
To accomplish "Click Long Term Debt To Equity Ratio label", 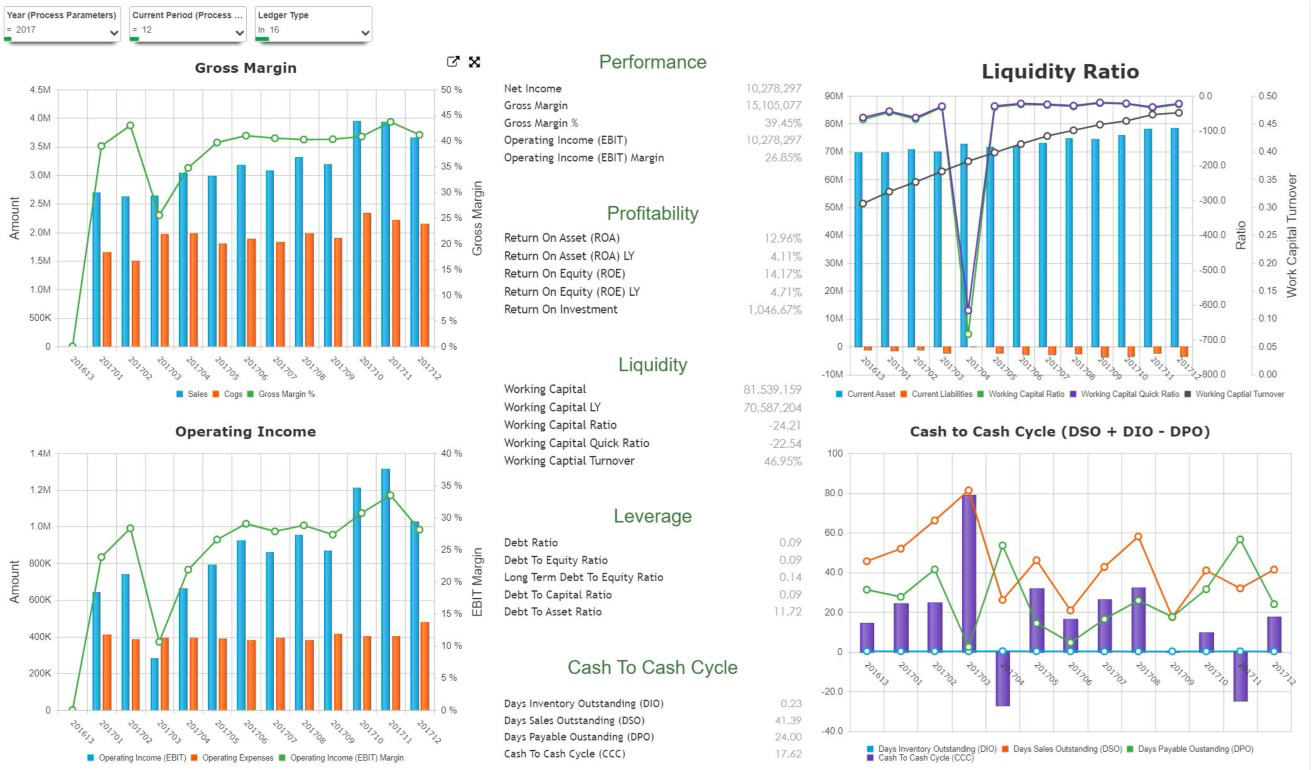I will [x=583, y=577].
